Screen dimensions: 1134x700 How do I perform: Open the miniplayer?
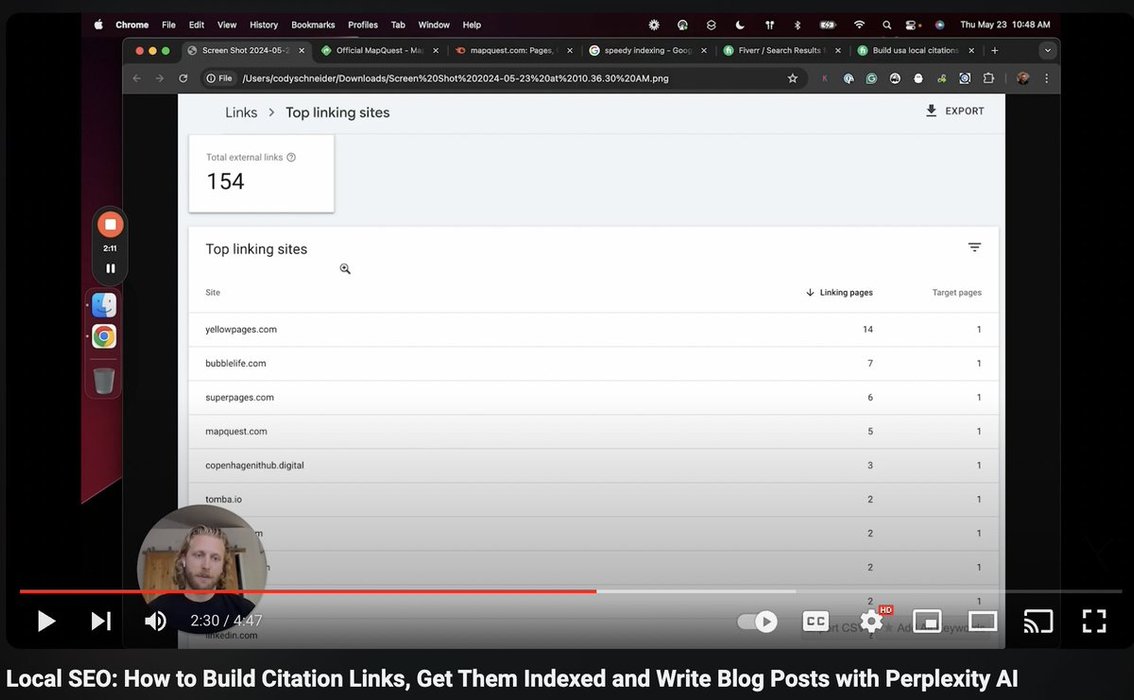(x=927, y=622)
